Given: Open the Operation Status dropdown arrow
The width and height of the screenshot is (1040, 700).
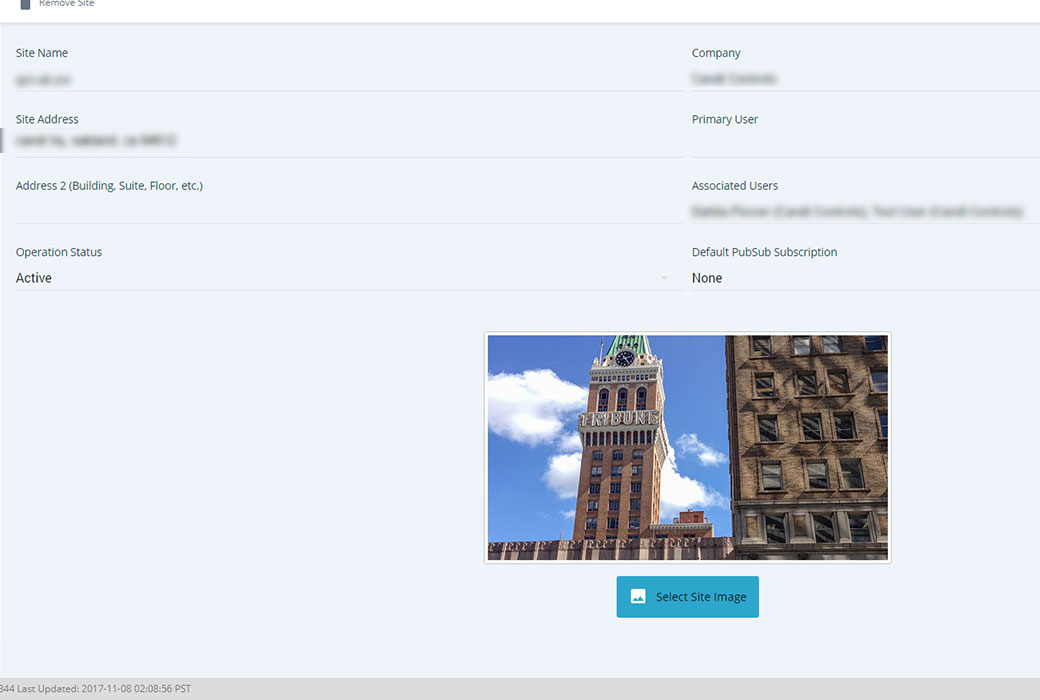Looking at the screenshot, I should (x=664, y=278).
